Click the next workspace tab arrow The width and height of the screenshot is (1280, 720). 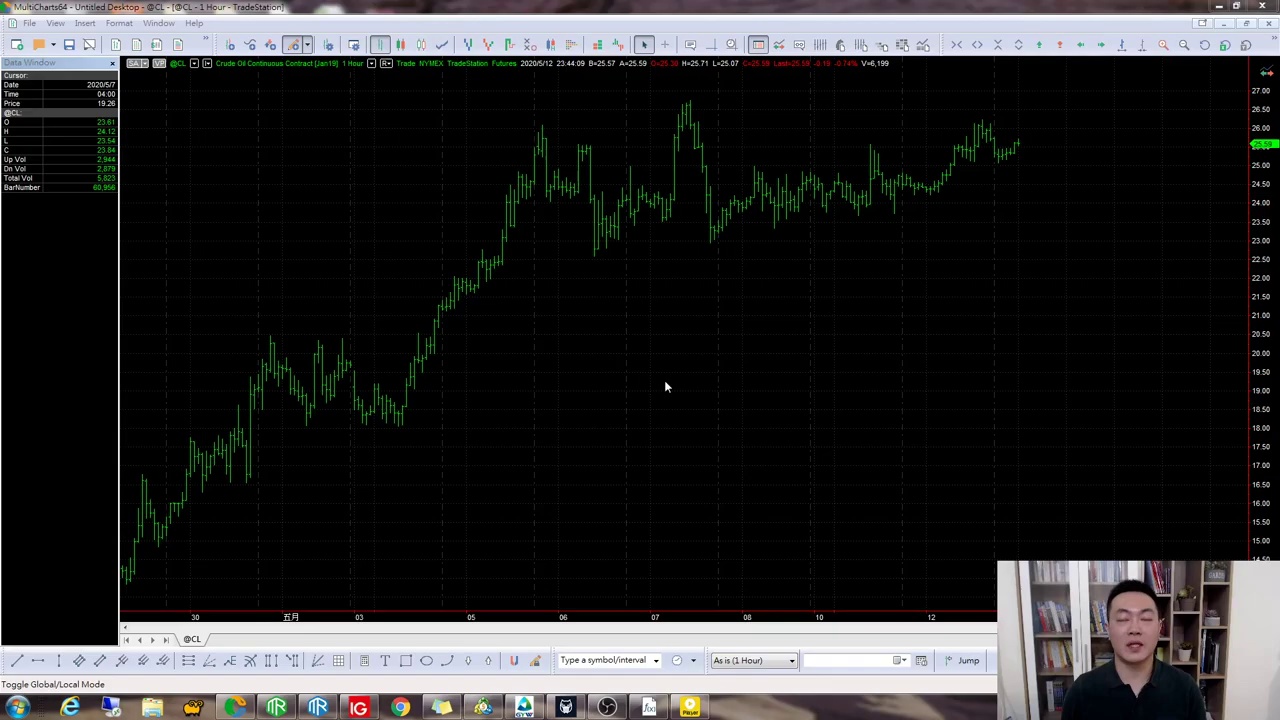(153, 640)
